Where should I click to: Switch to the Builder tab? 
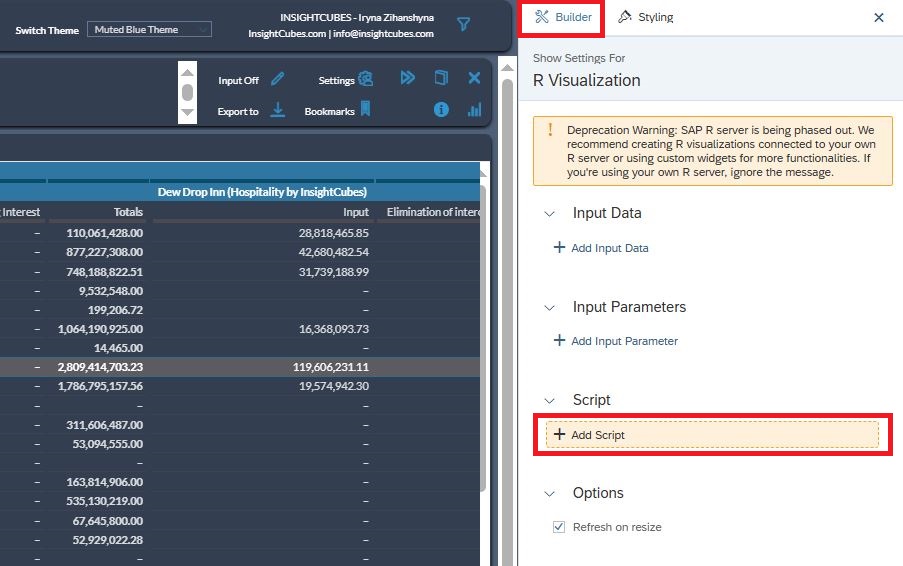pyautogui.click(x=563, y=18)
